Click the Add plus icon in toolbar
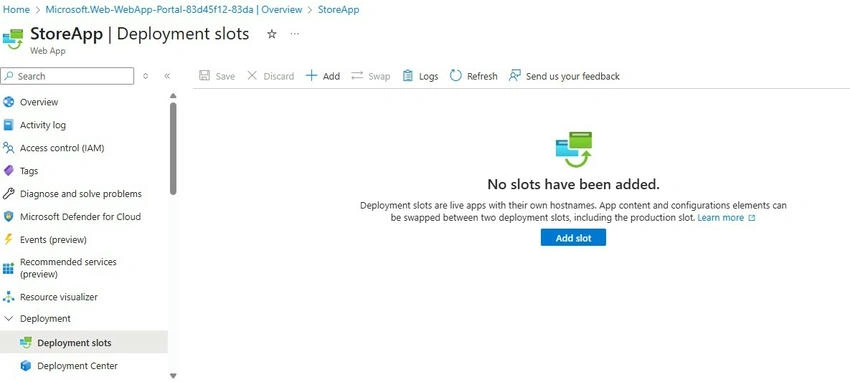The image size is (850, 382). click(x=311, y=76)
